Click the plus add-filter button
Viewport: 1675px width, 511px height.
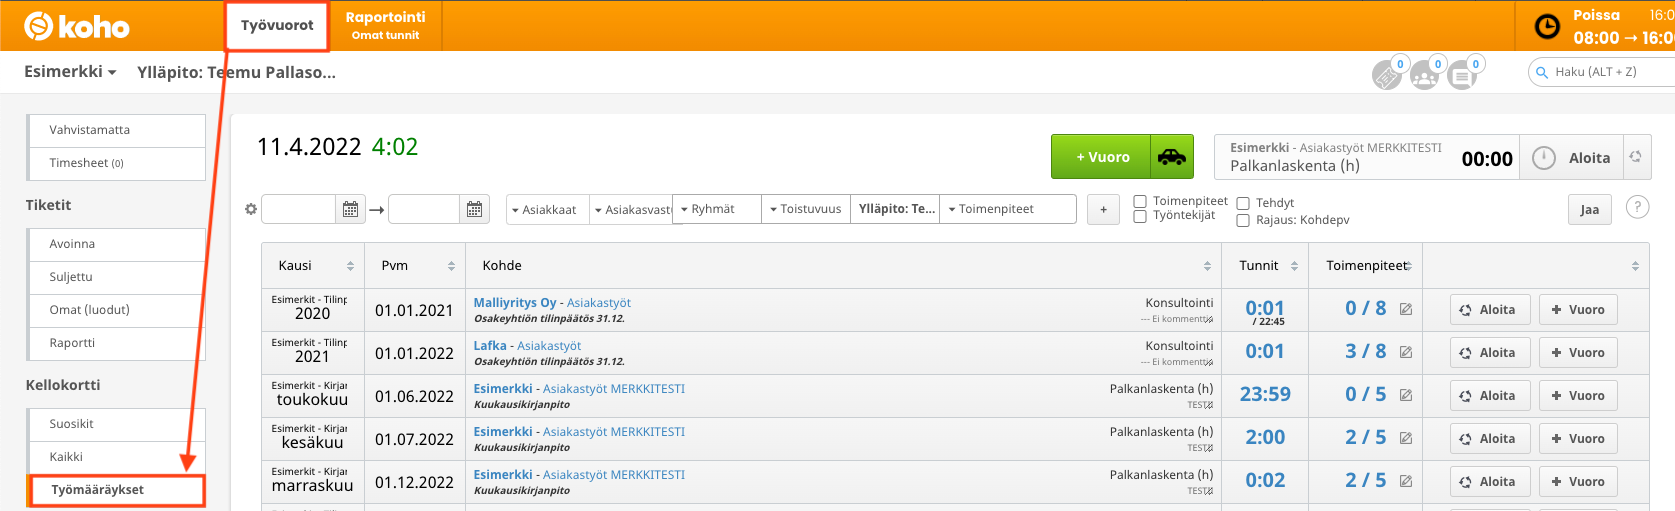click(x=1103, y=209)
